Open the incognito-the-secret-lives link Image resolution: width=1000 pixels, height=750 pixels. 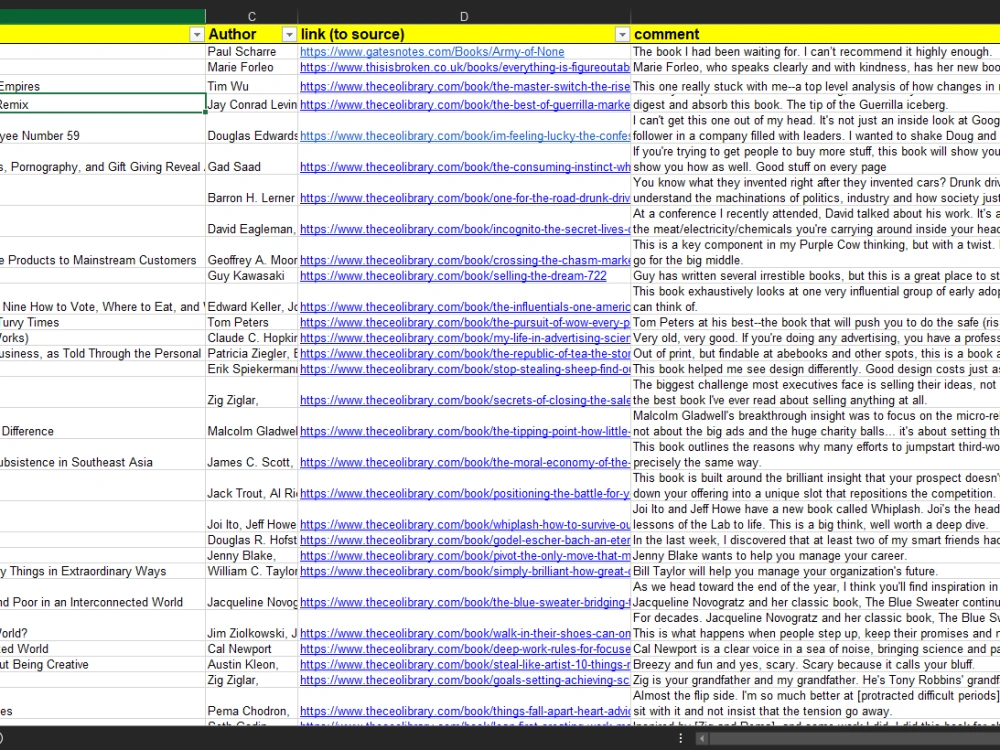tap(464, 230)
